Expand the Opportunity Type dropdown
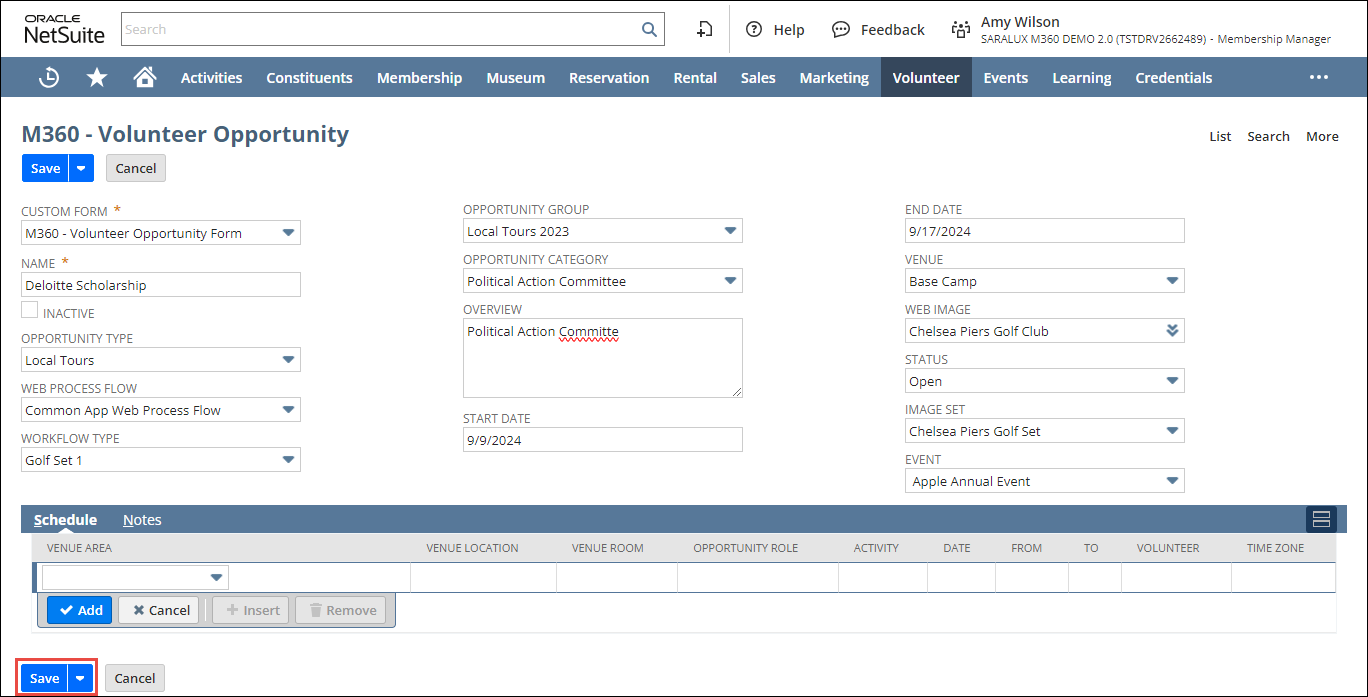 coord(288,360)
